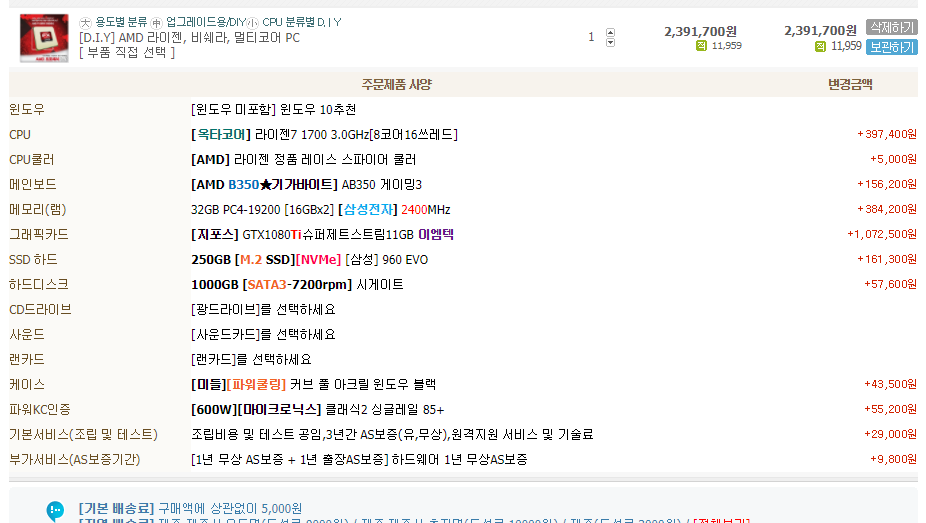Click the 기본서비스(조립 및 테스트) row label

click(x=83, y=434)
